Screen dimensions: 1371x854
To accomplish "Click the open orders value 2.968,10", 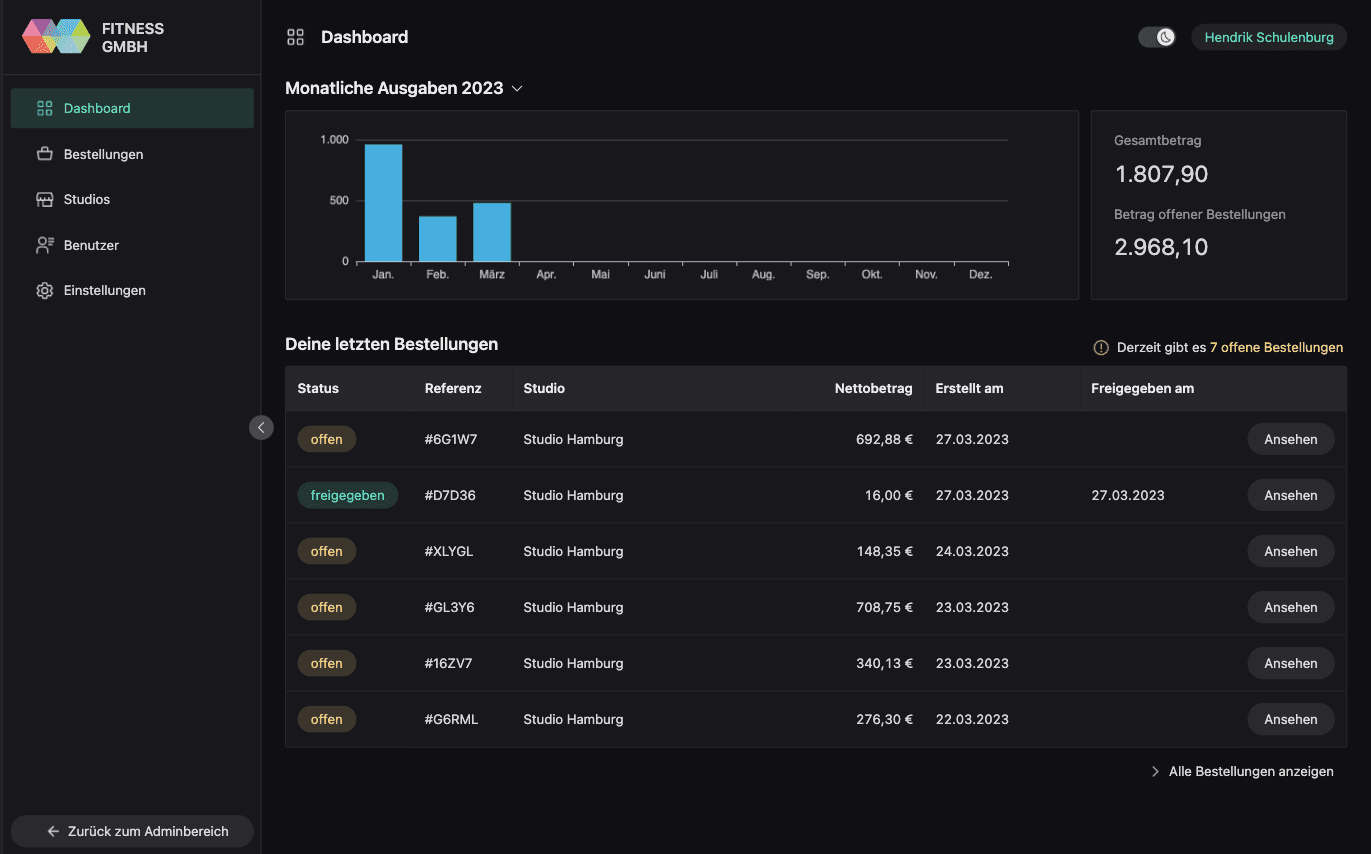I will pyautogui.click(x=1161, y=247).
